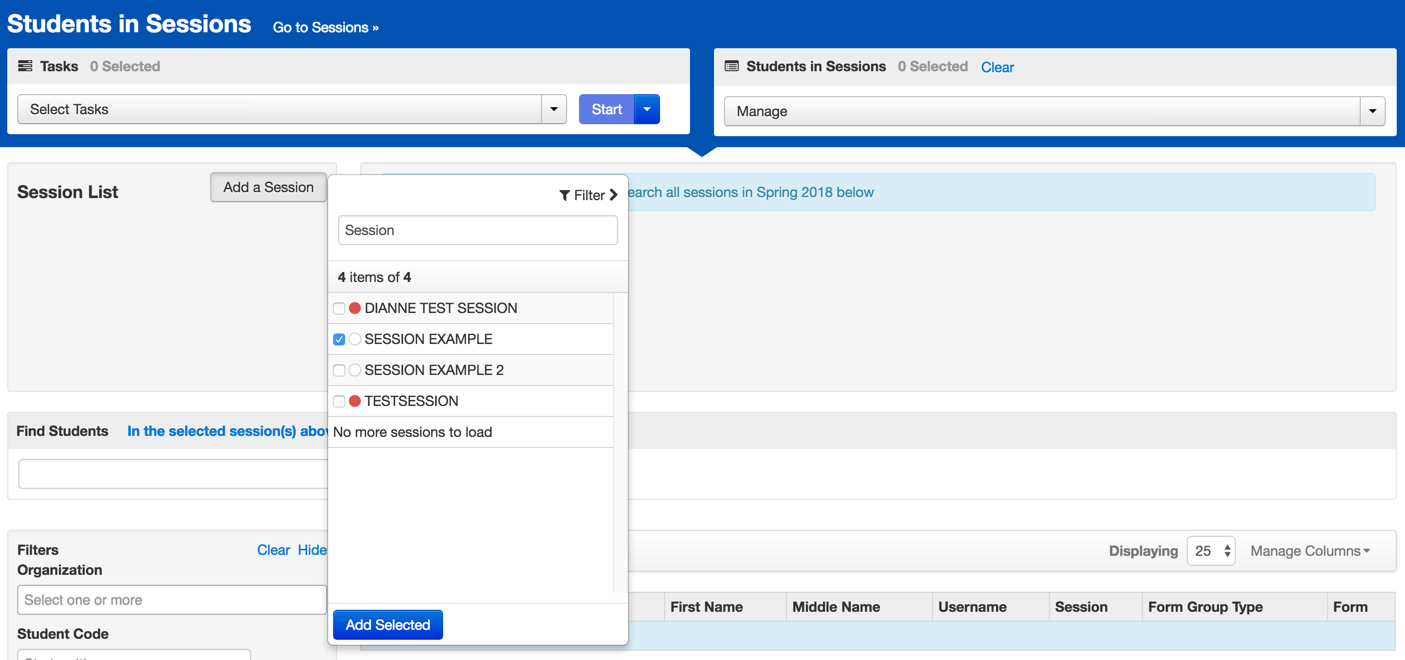Click red status dot beside TESTSESSION
1405x660 pixels.
coord(355,401)
